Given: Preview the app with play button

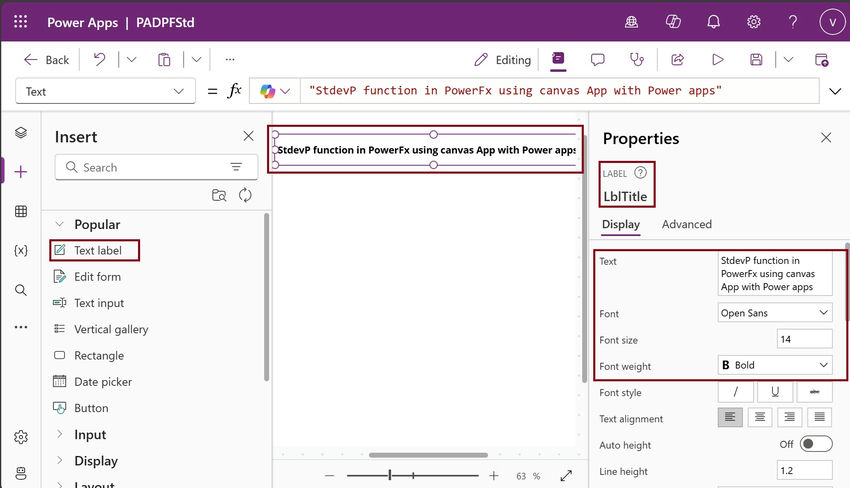Looking at the screenshot, I should [717, 60].
